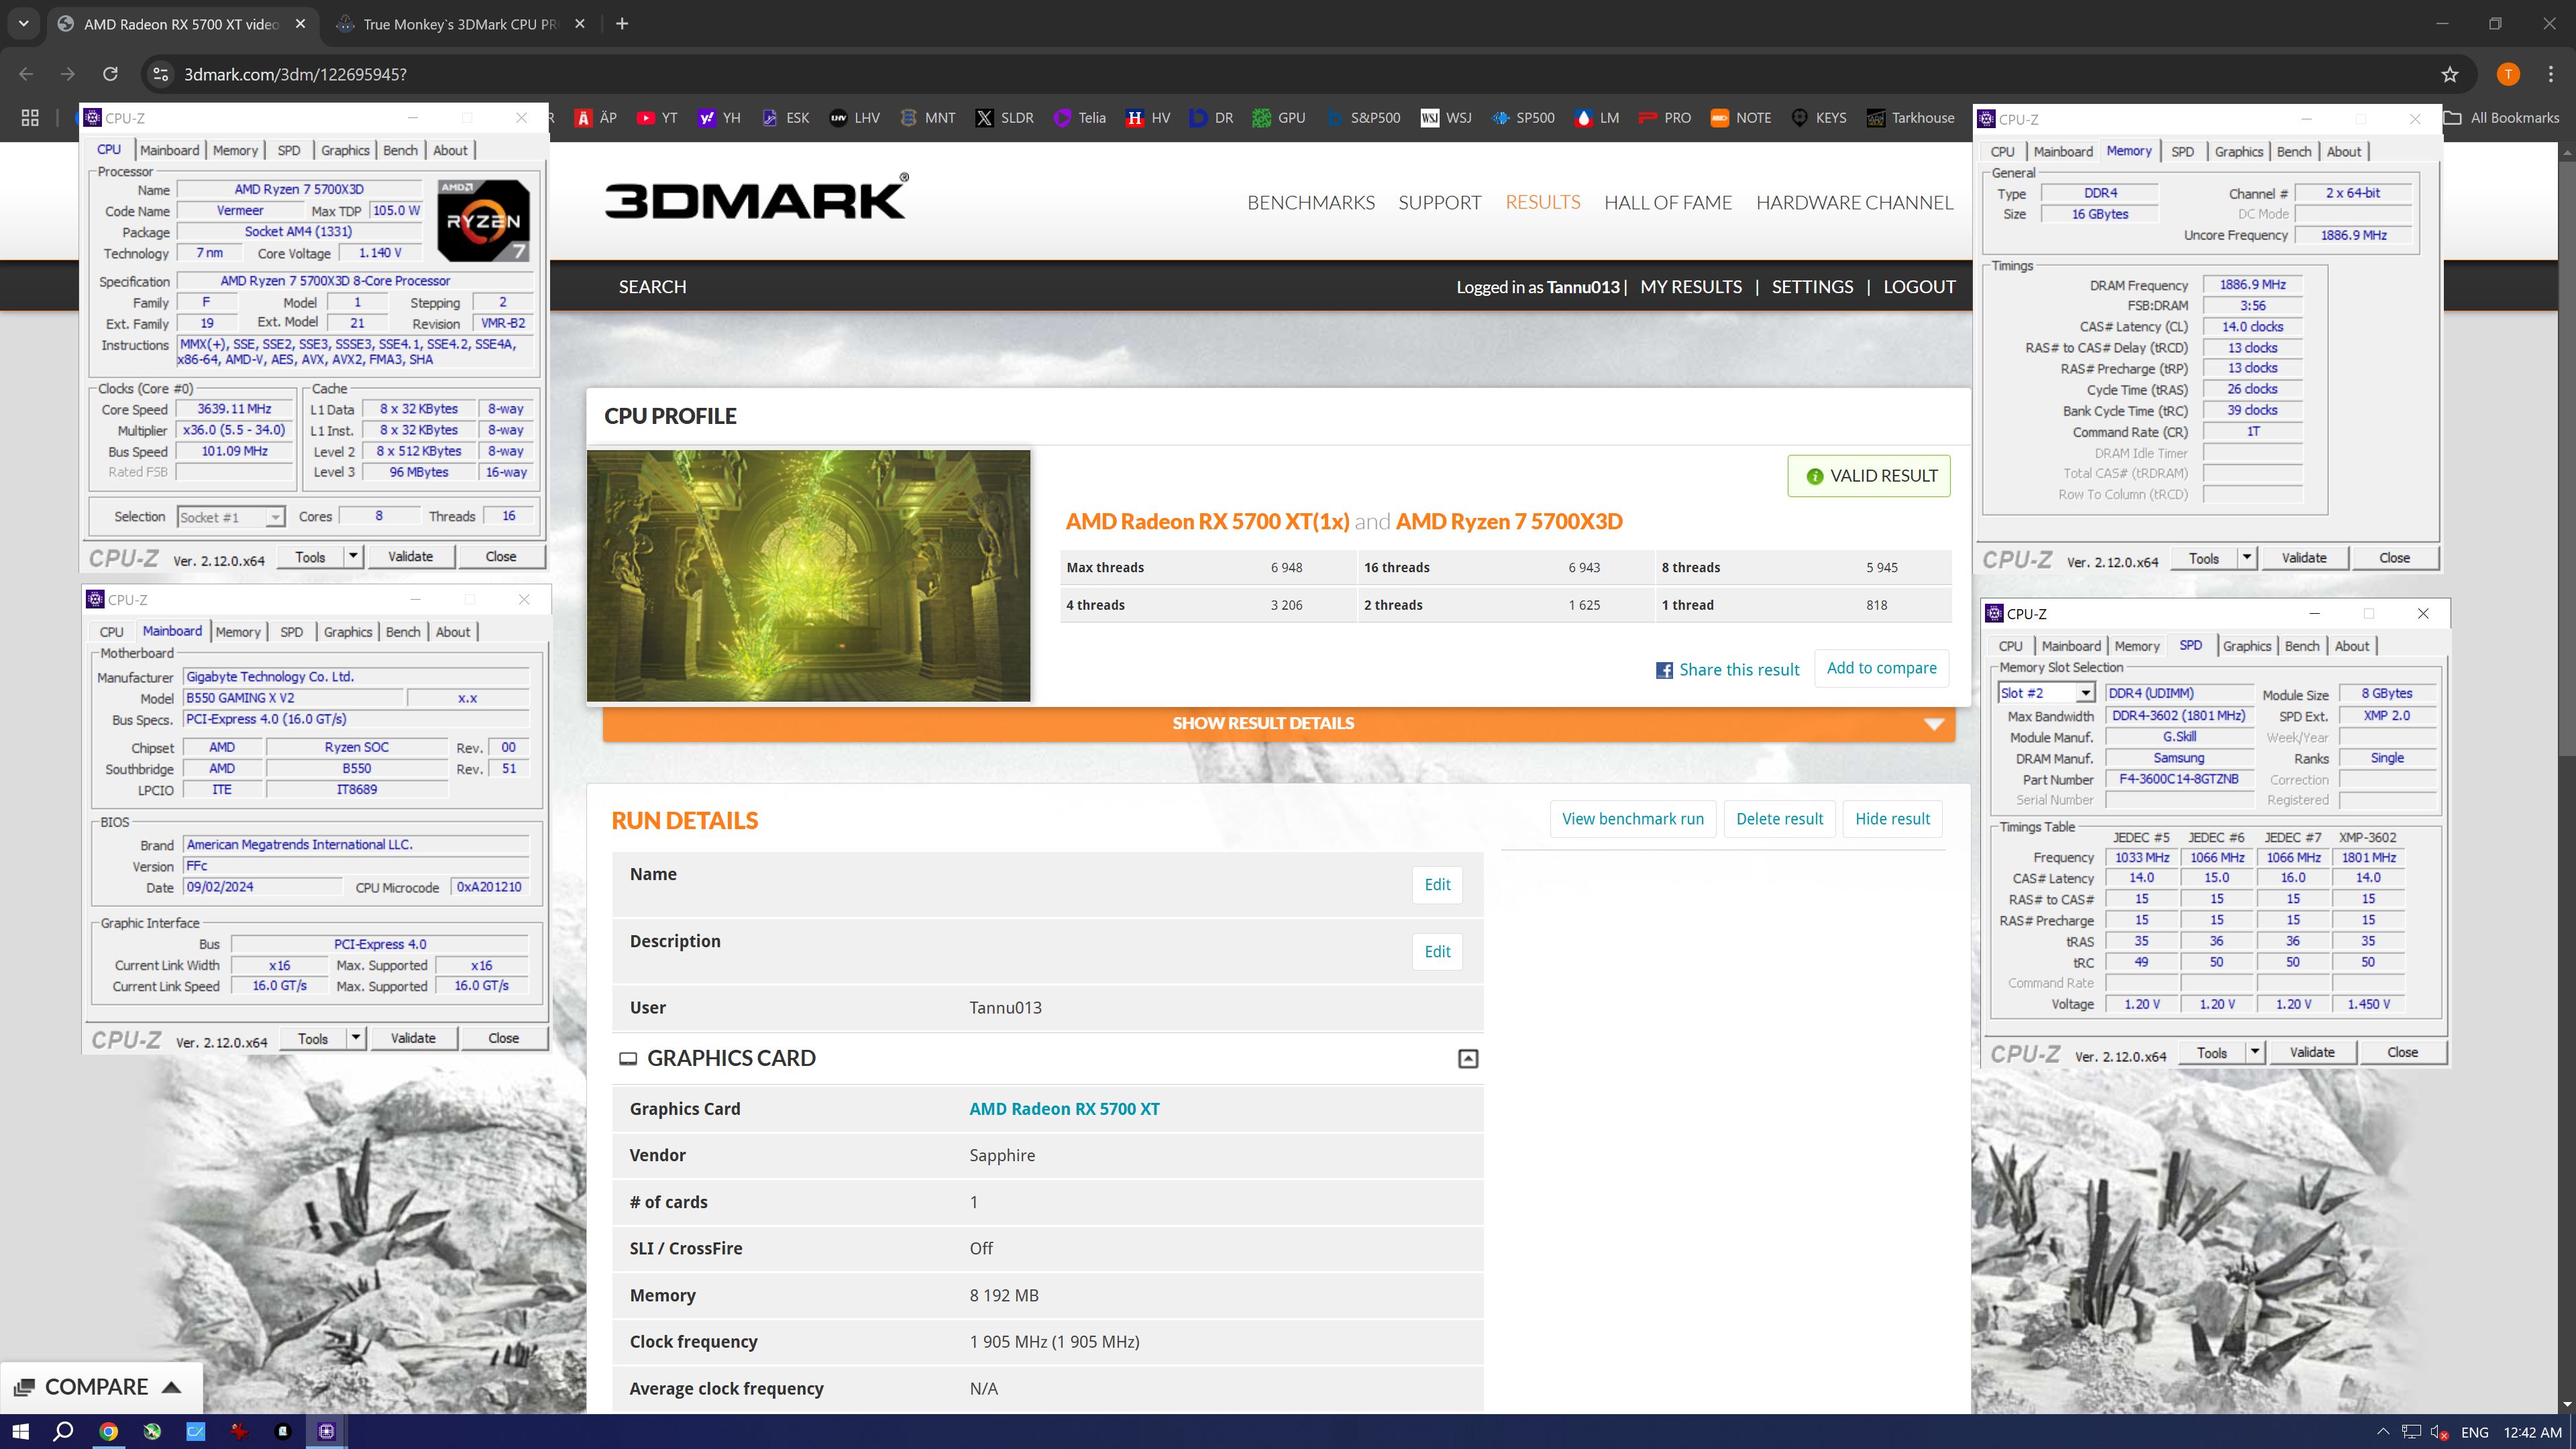Image resolution: width=2576 pixels, height=1449 pixels.
Task: Open CPU-Z from the taskbar
Action: pyautogui.click(x=326, y=1432)
